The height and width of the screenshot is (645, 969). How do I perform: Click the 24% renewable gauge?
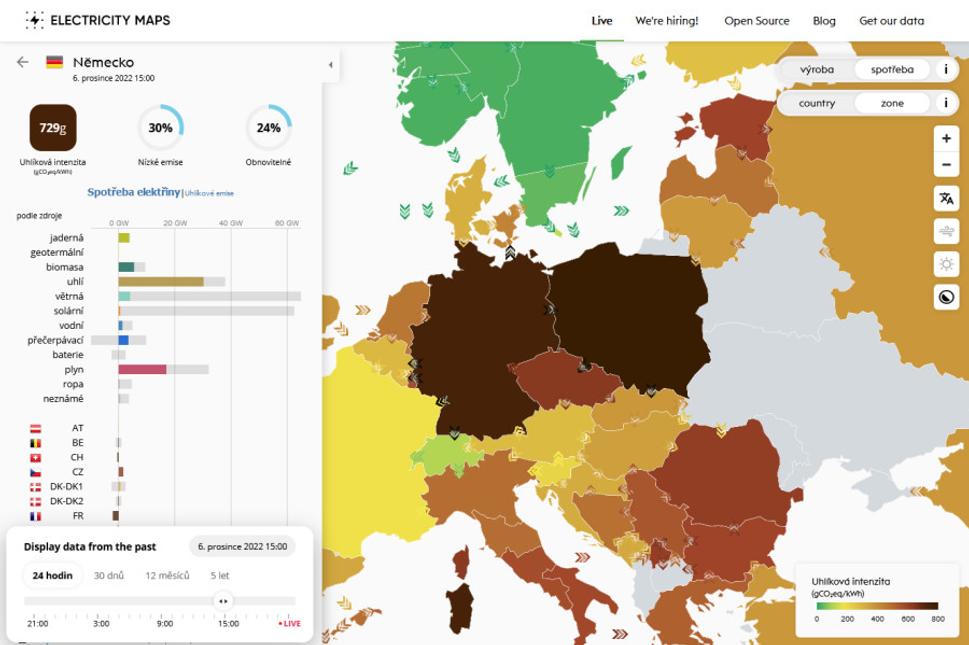click(x=268, y=127)
